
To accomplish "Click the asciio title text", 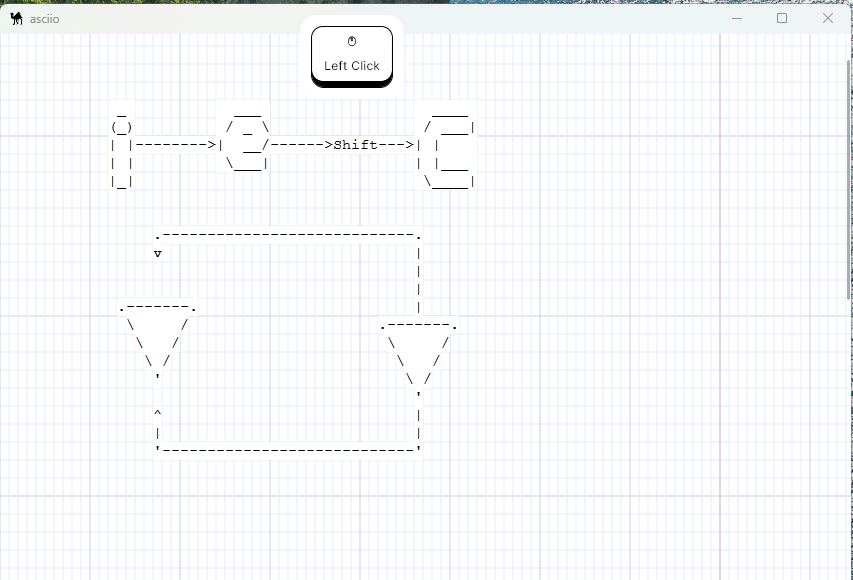I will coord(46,18).
